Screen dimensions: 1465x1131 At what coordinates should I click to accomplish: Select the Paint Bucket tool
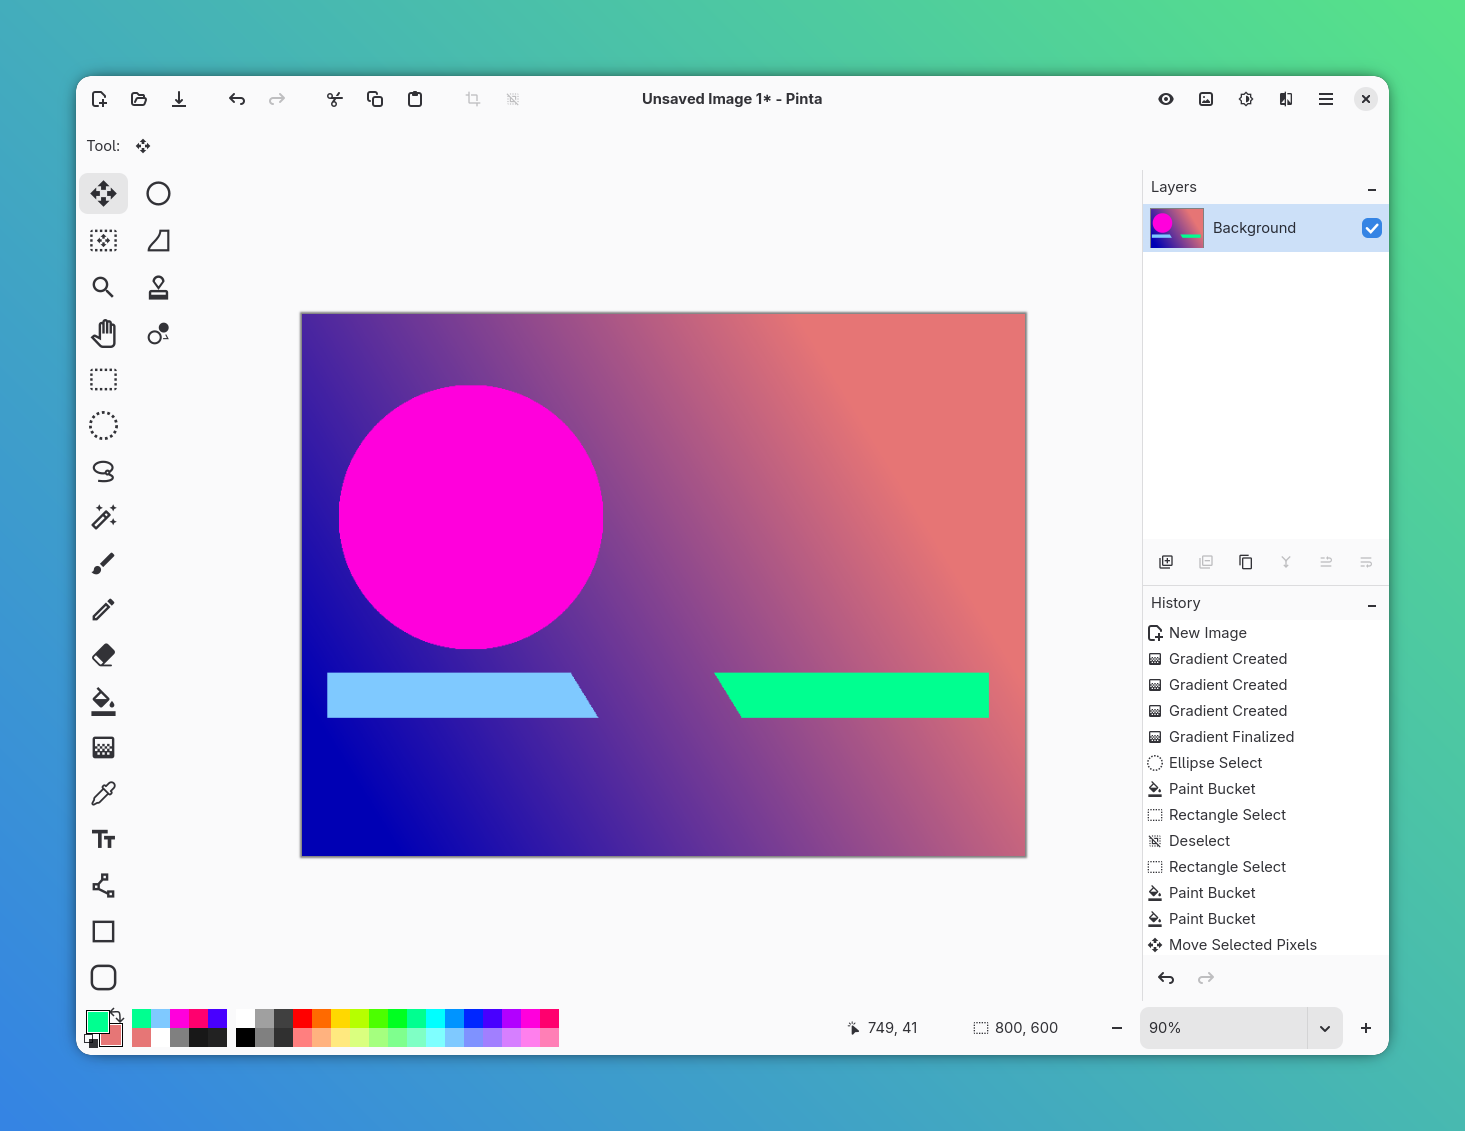click(x=103, y=702)
